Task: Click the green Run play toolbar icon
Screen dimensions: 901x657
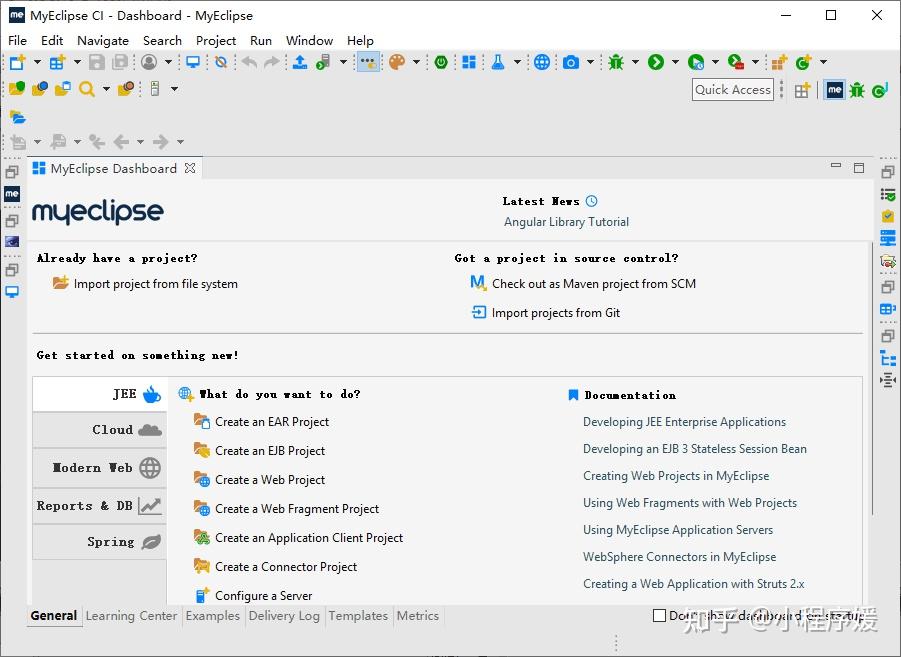Action: coord(656,62)
